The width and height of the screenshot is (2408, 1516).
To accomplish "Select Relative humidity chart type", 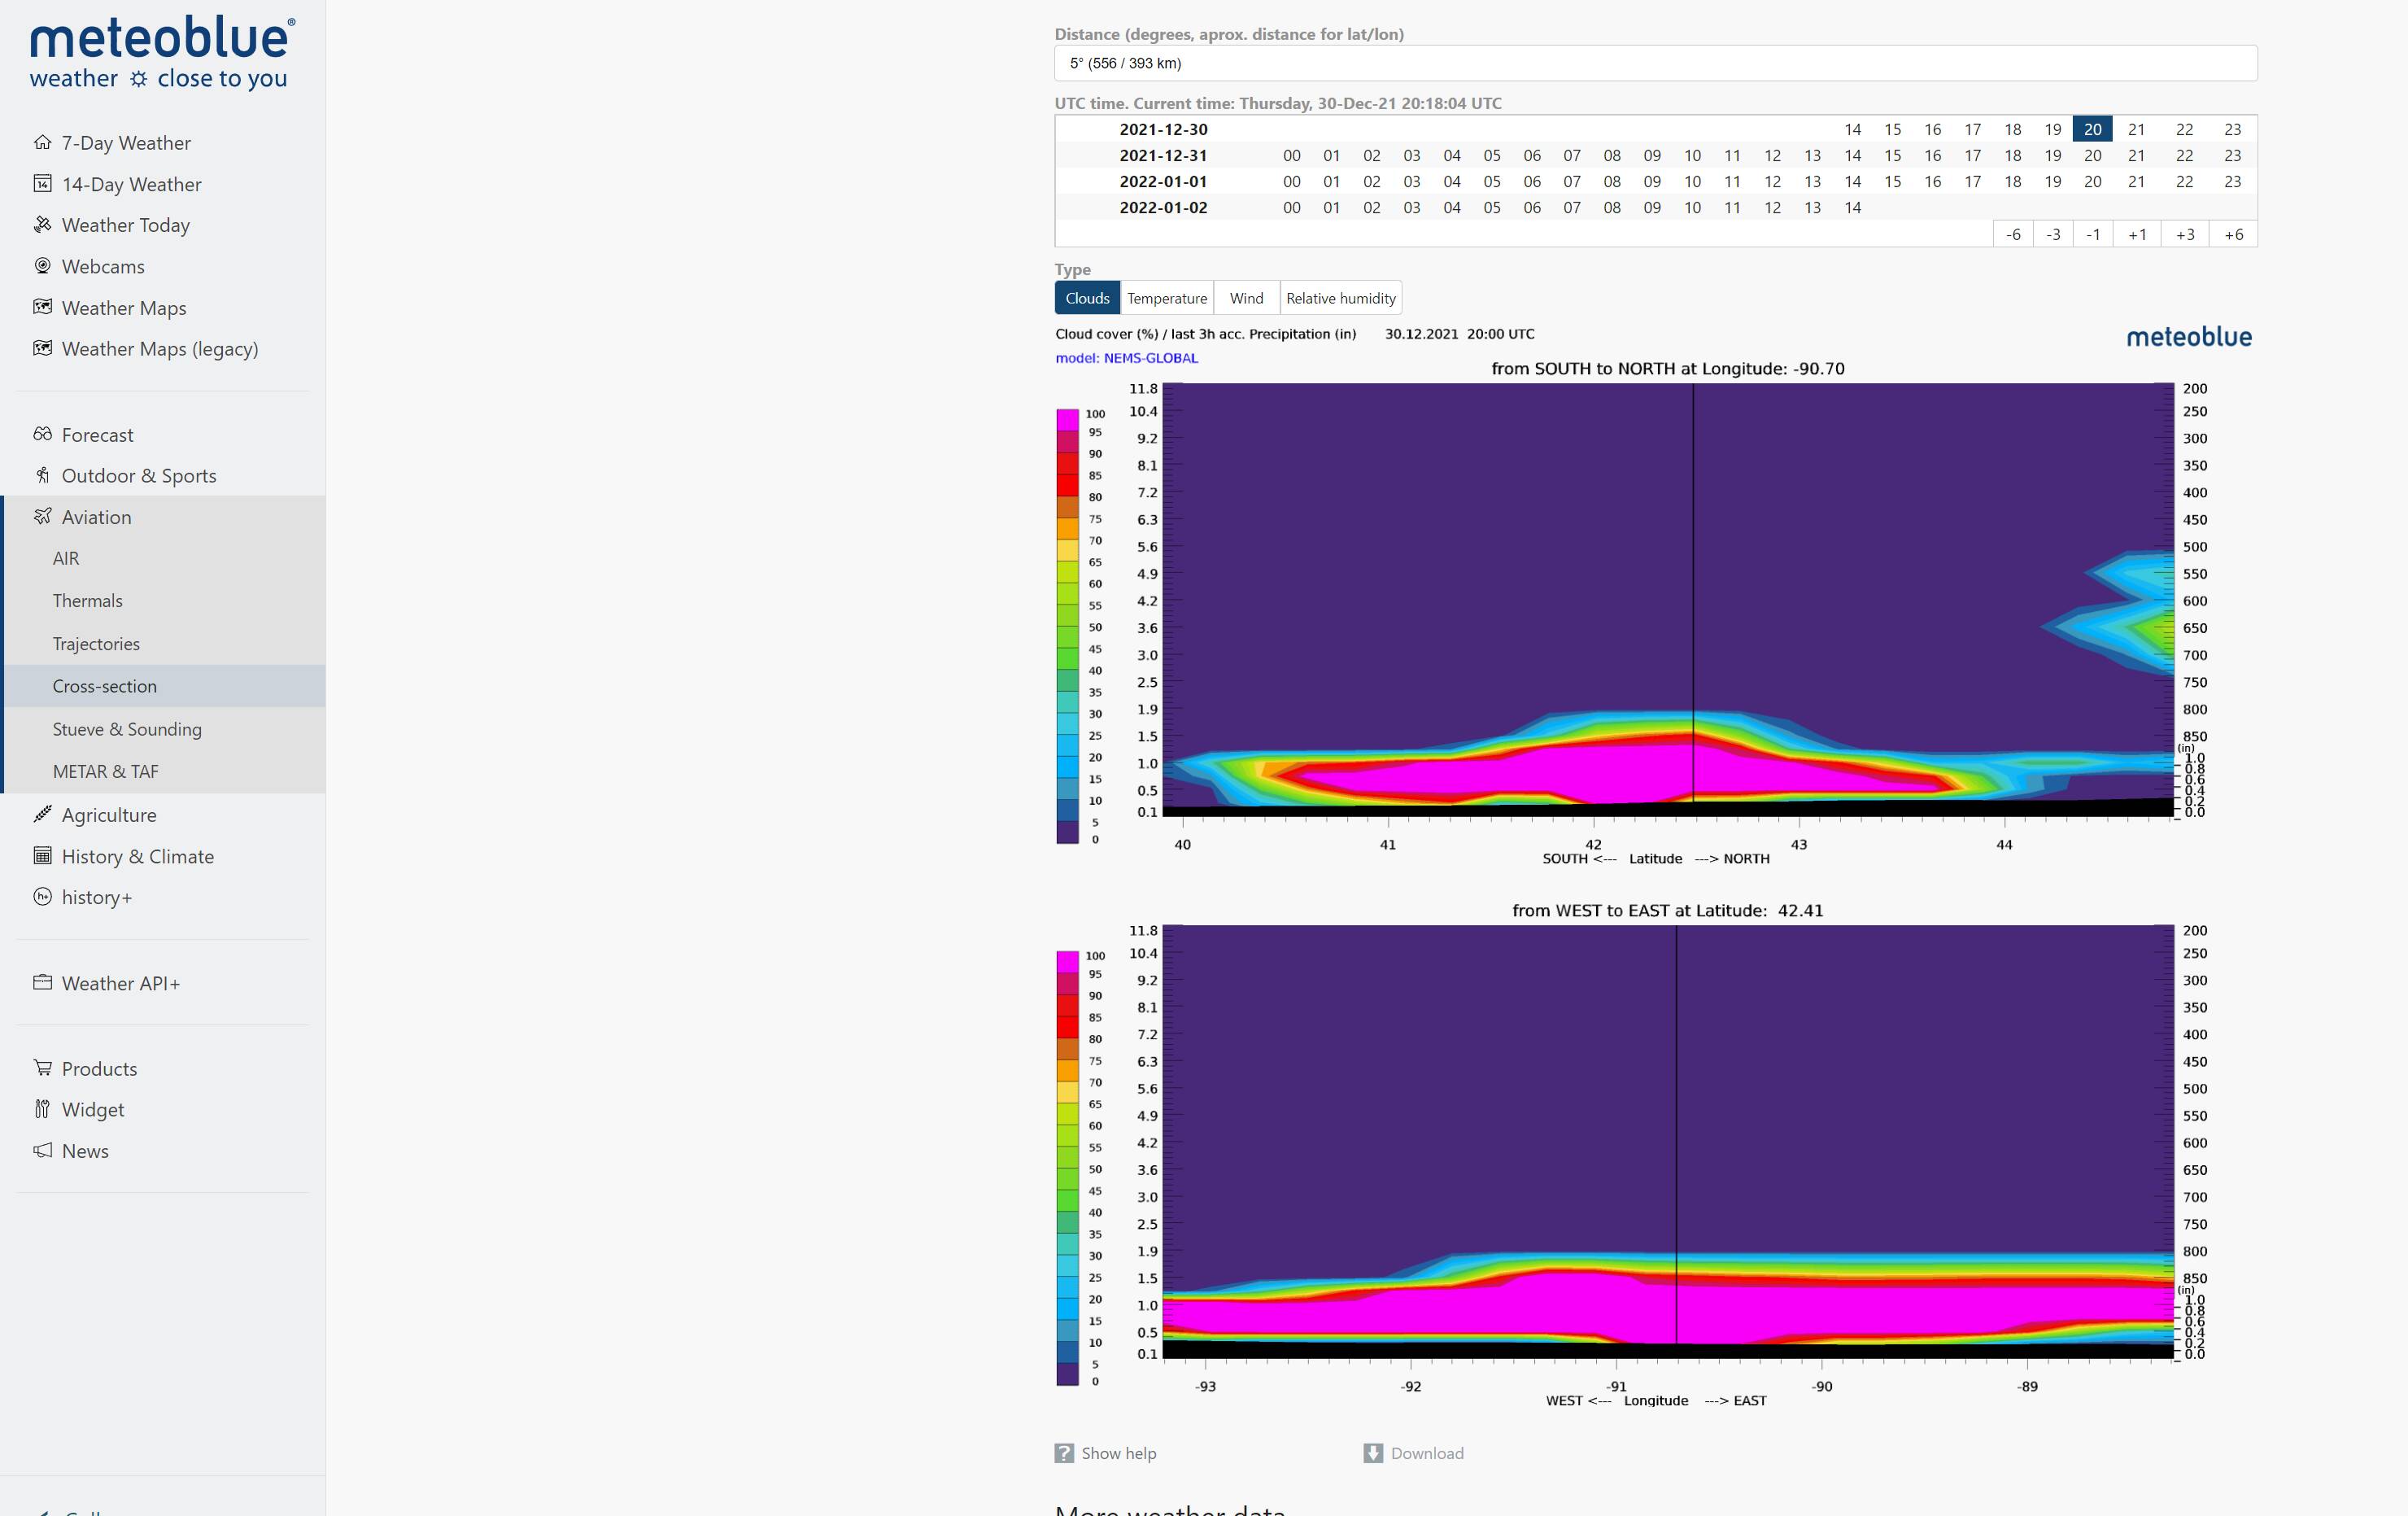I will coord(1340,298).
